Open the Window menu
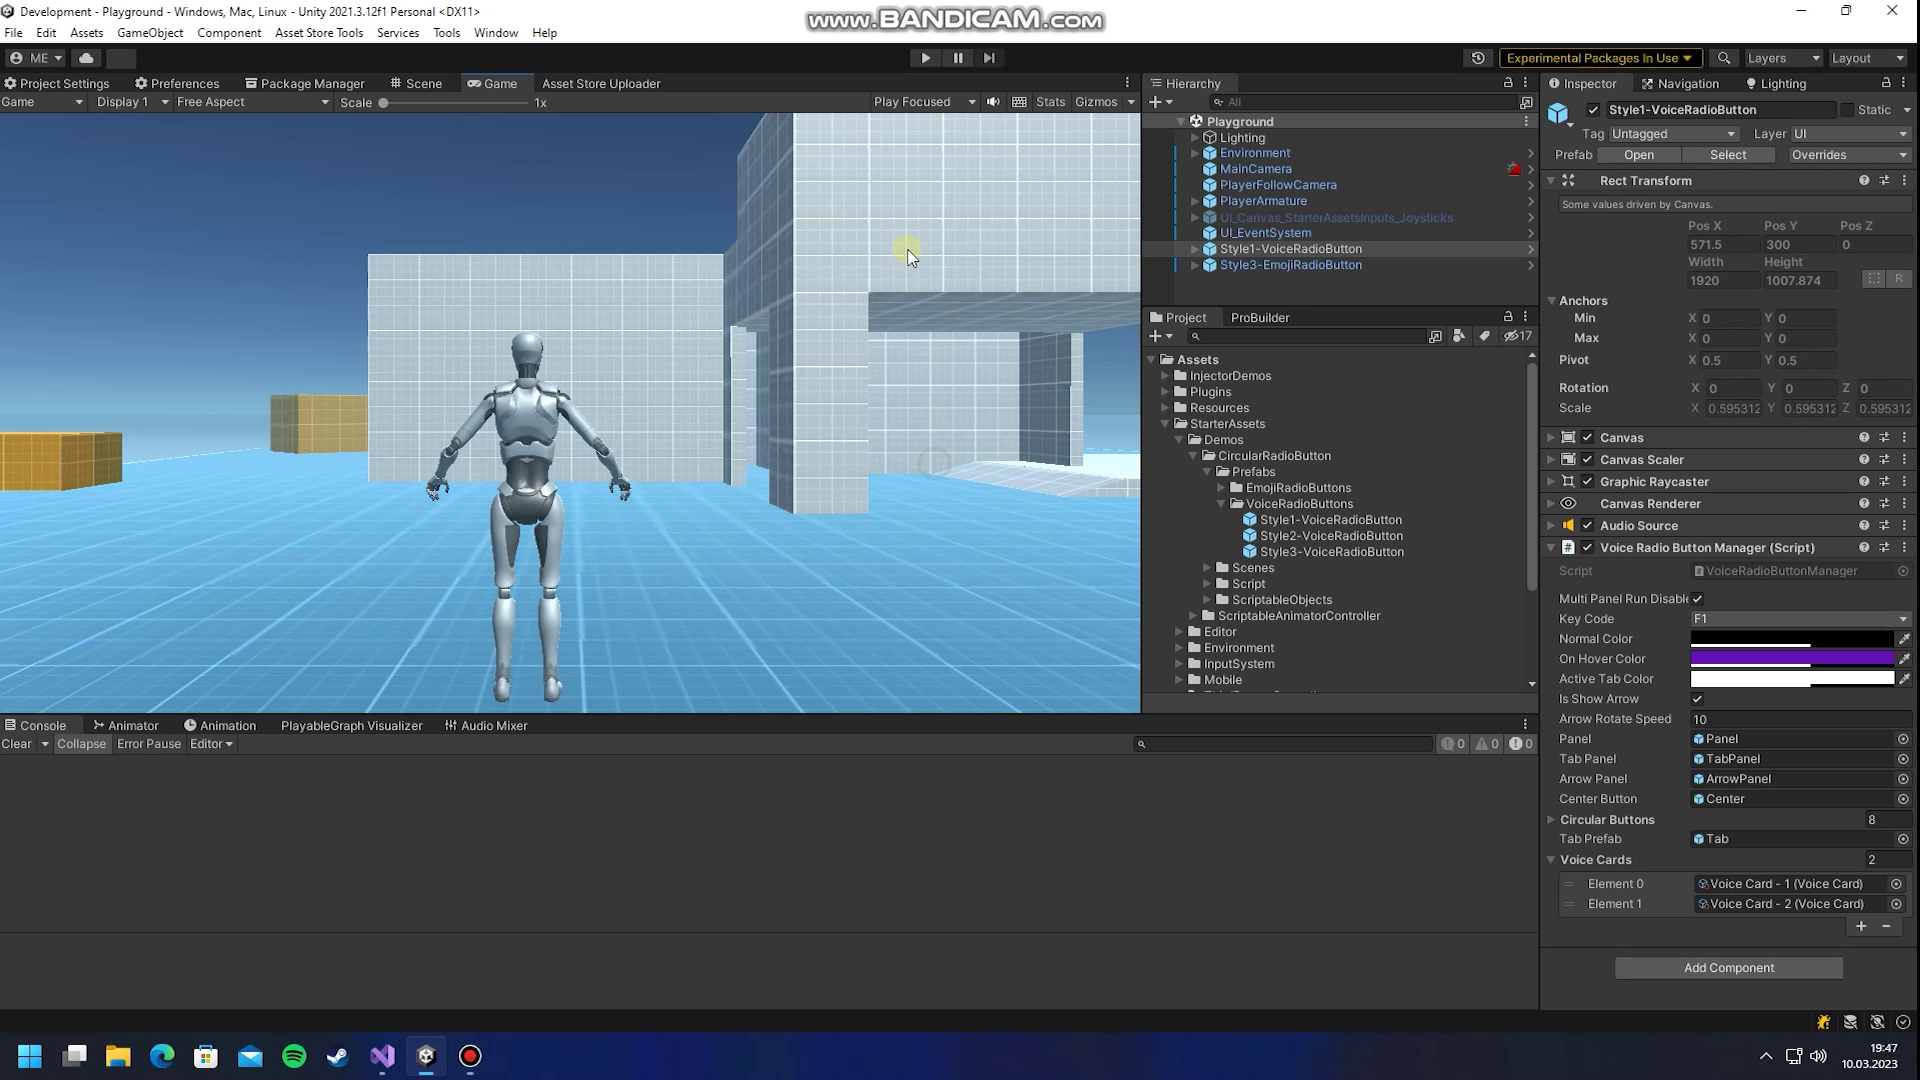Image resolution: width=1920 pixels, height=1080 pixels. [495, 33]
